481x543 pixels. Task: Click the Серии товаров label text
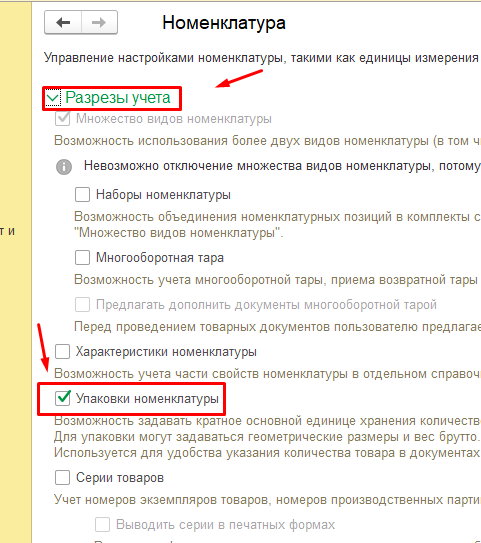pyautogui.click(x=120, y=478)
